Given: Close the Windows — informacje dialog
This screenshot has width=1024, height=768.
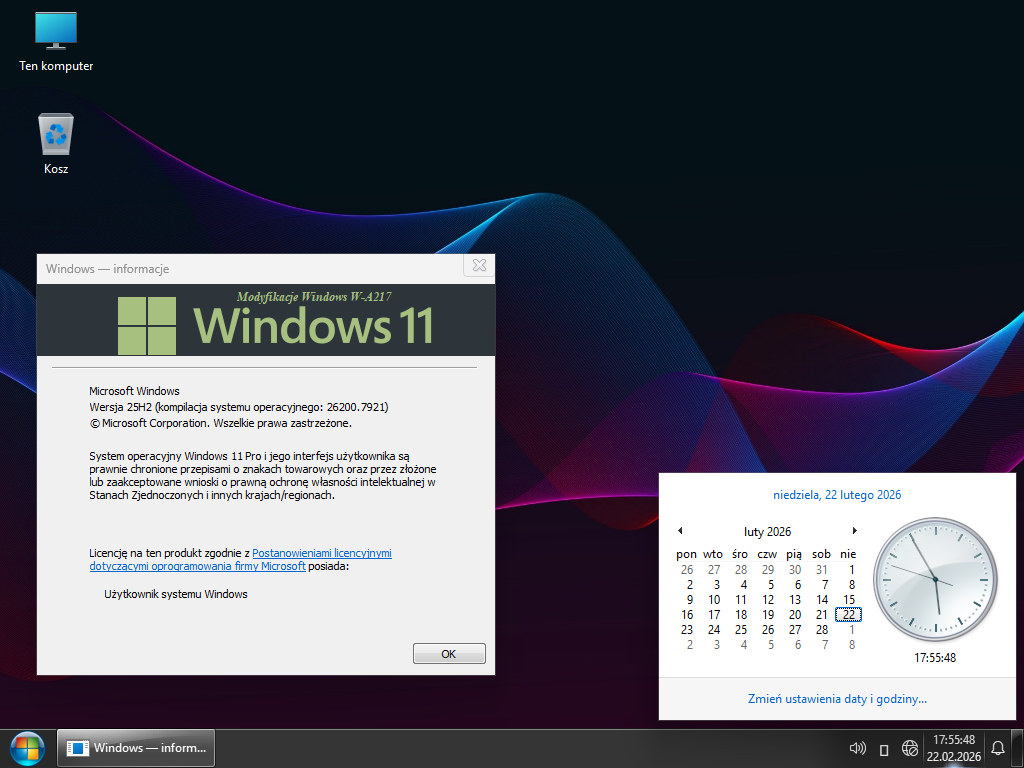Looking at the screenshot, I should (479, 266).
